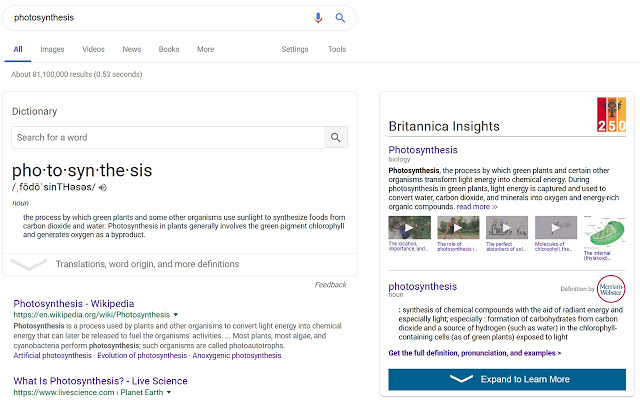This screenshot has height=400, width=640.
Task: Play the photosynthesis pronunciation audio
Action: click(103, 187)
